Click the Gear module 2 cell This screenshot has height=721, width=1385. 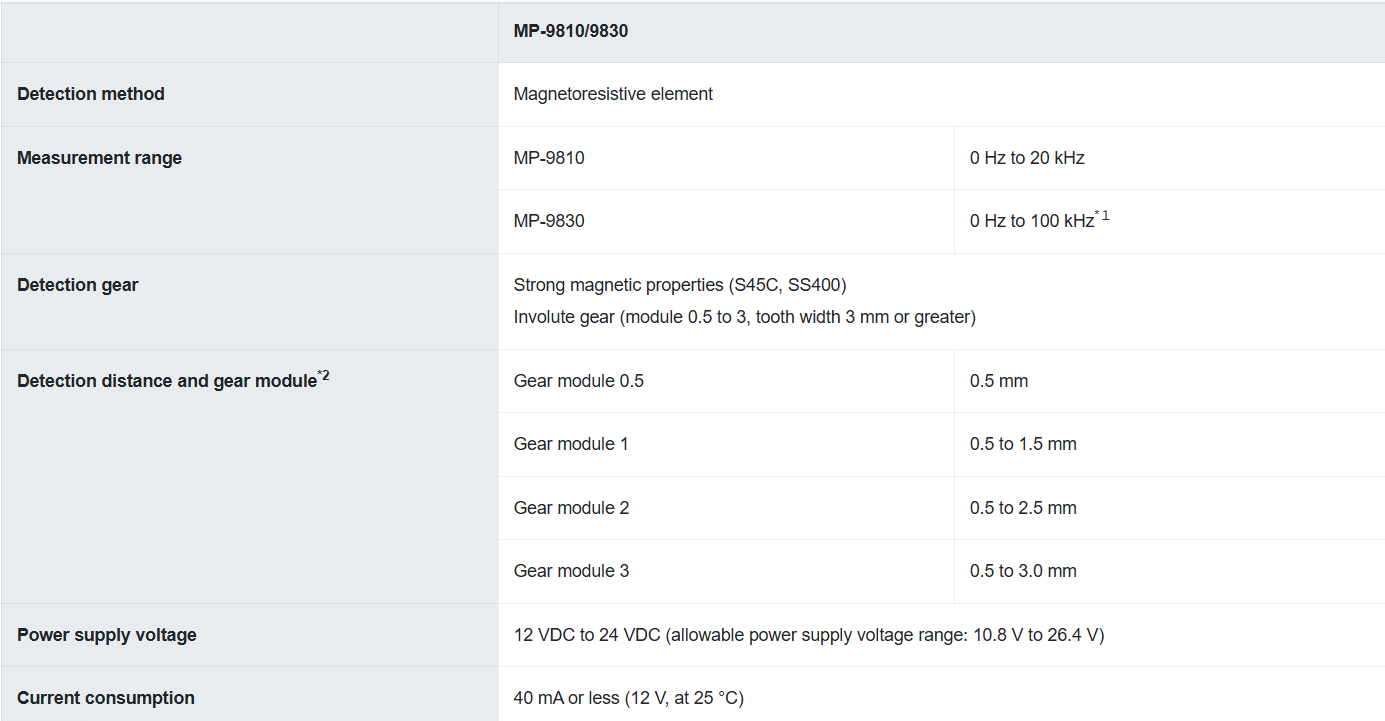click(x=571, y=508)
